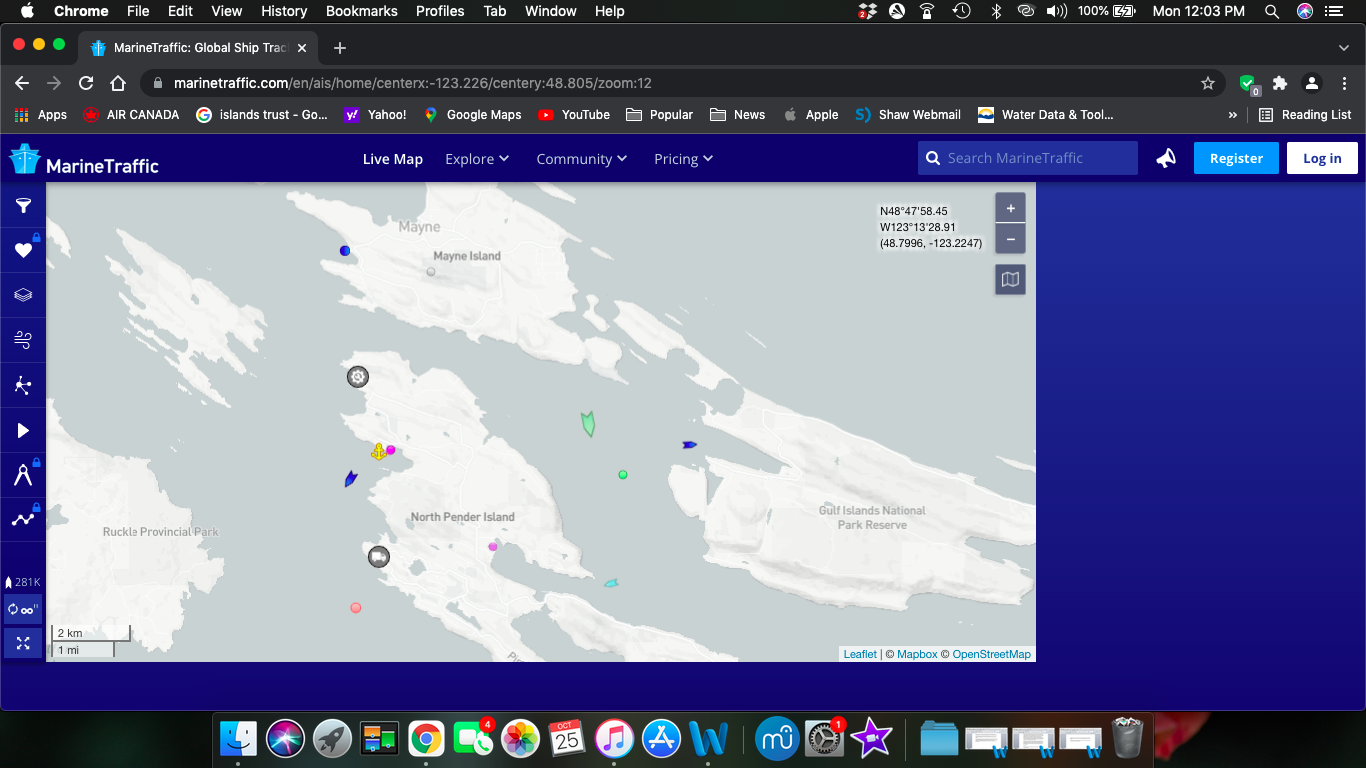1366x768 pixels.
Task: Expand the Popular bookmarks folder
Action: click(659, 115)
